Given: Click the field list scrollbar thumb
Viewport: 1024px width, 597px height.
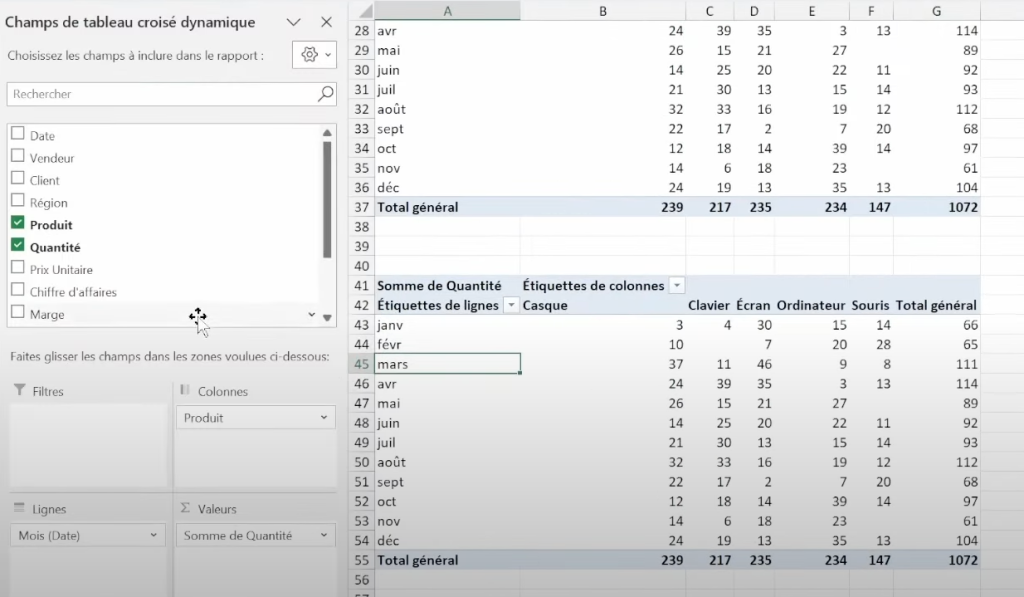Looking at the screenshot, I should (327, 199).
